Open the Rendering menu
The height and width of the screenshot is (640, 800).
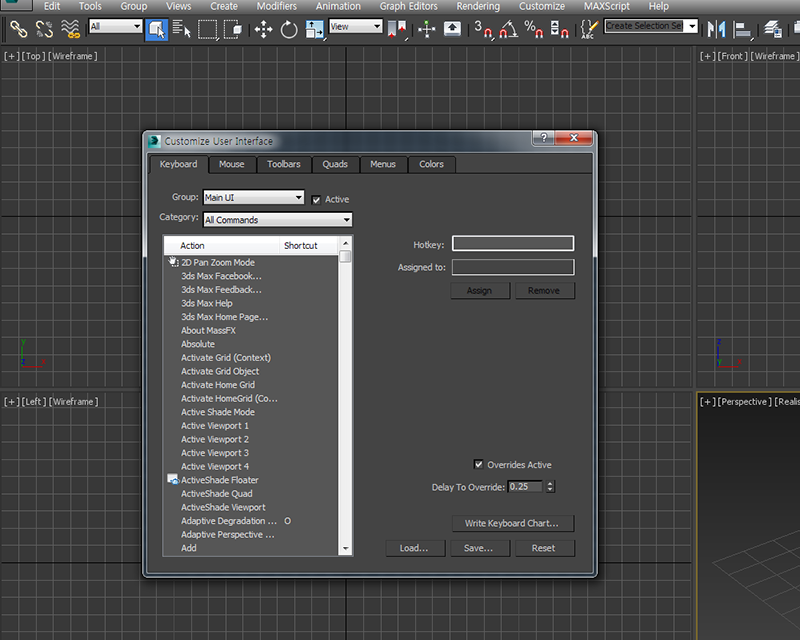click(x=478, y=6)
